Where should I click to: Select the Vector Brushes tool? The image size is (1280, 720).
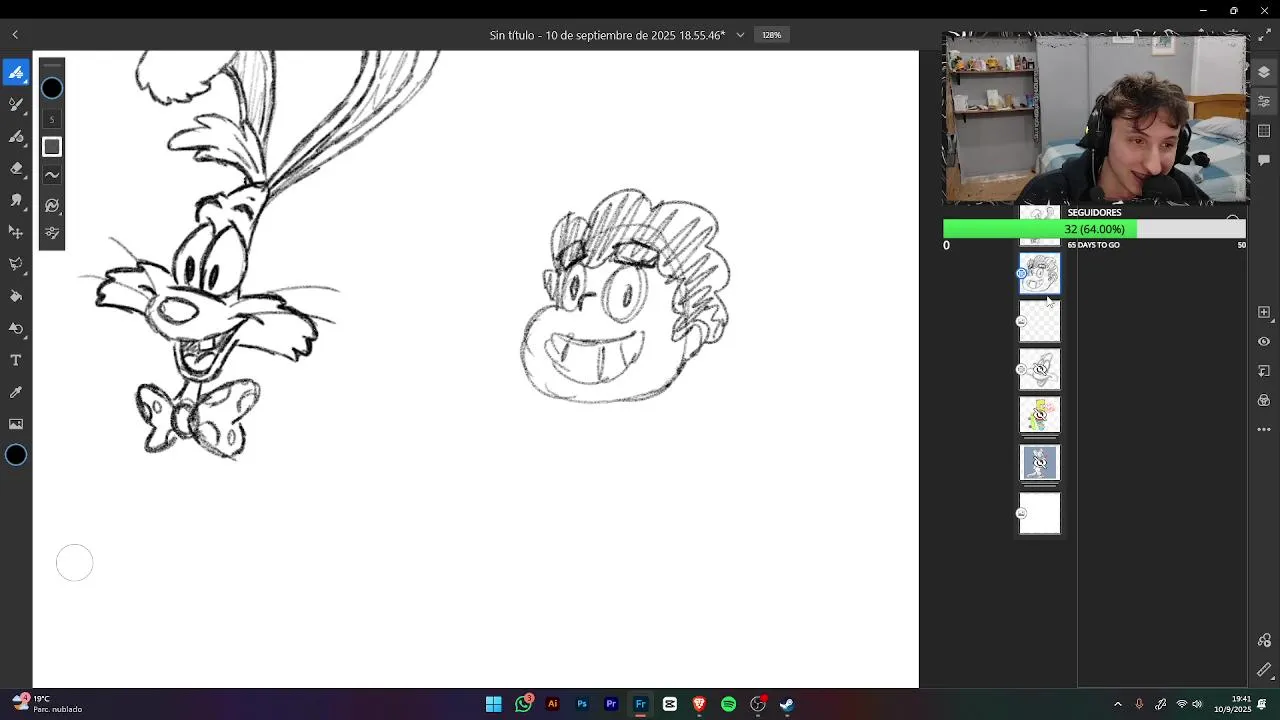tap(16, 137)
